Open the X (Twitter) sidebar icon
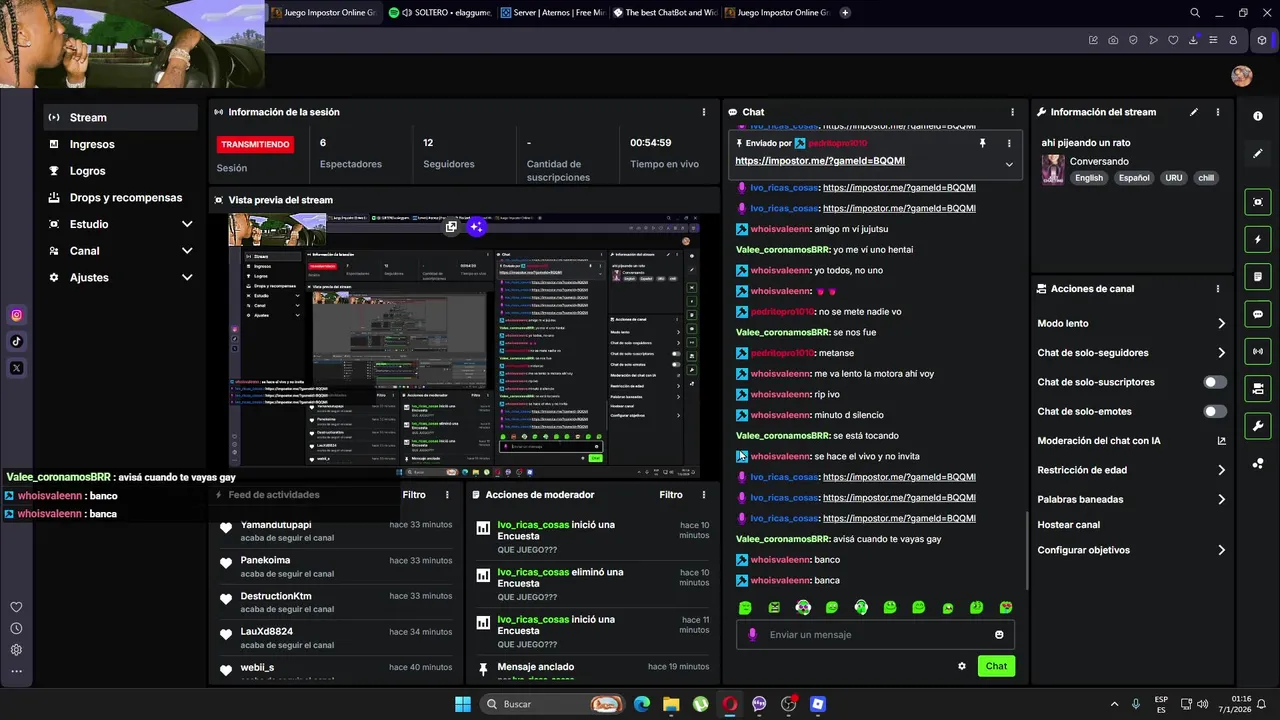 pos(16,368)
